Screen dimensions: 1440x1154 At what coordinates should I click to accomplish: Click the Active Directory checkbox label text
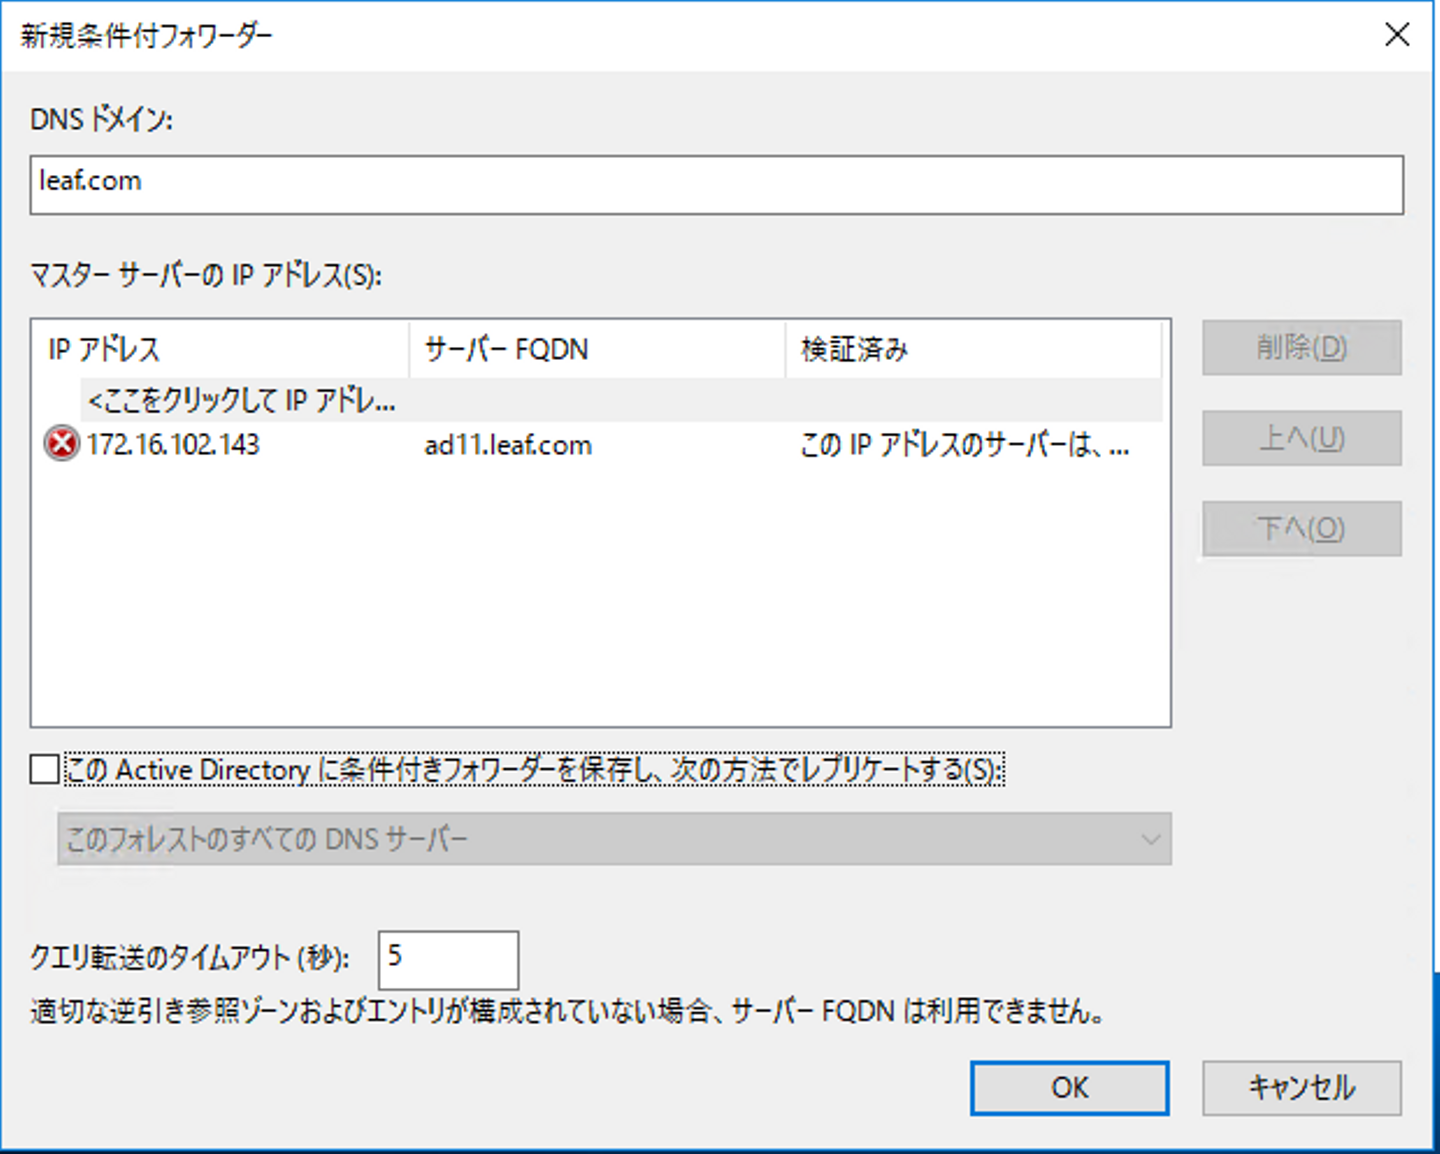pyautogui.click(x=534, y=769)
